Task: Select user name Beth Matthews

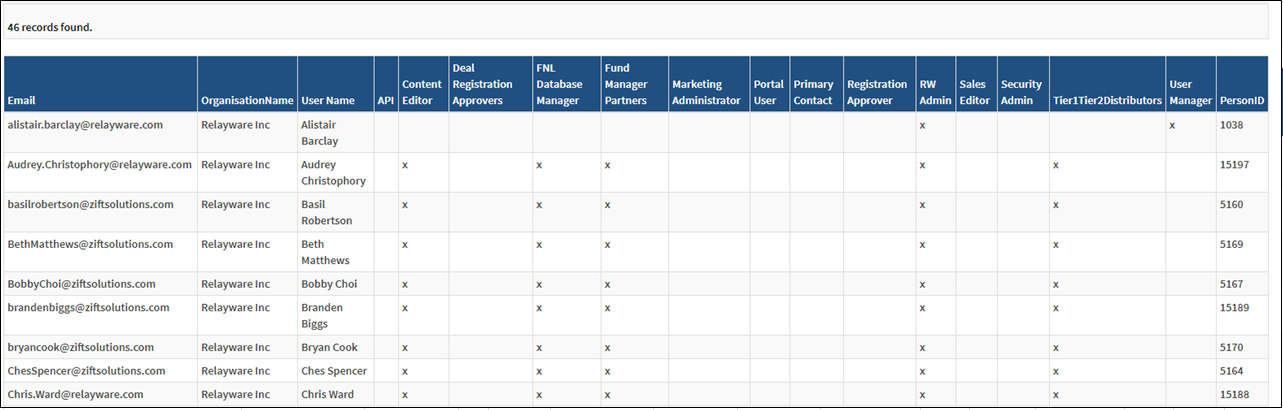Action: [325, 252]
